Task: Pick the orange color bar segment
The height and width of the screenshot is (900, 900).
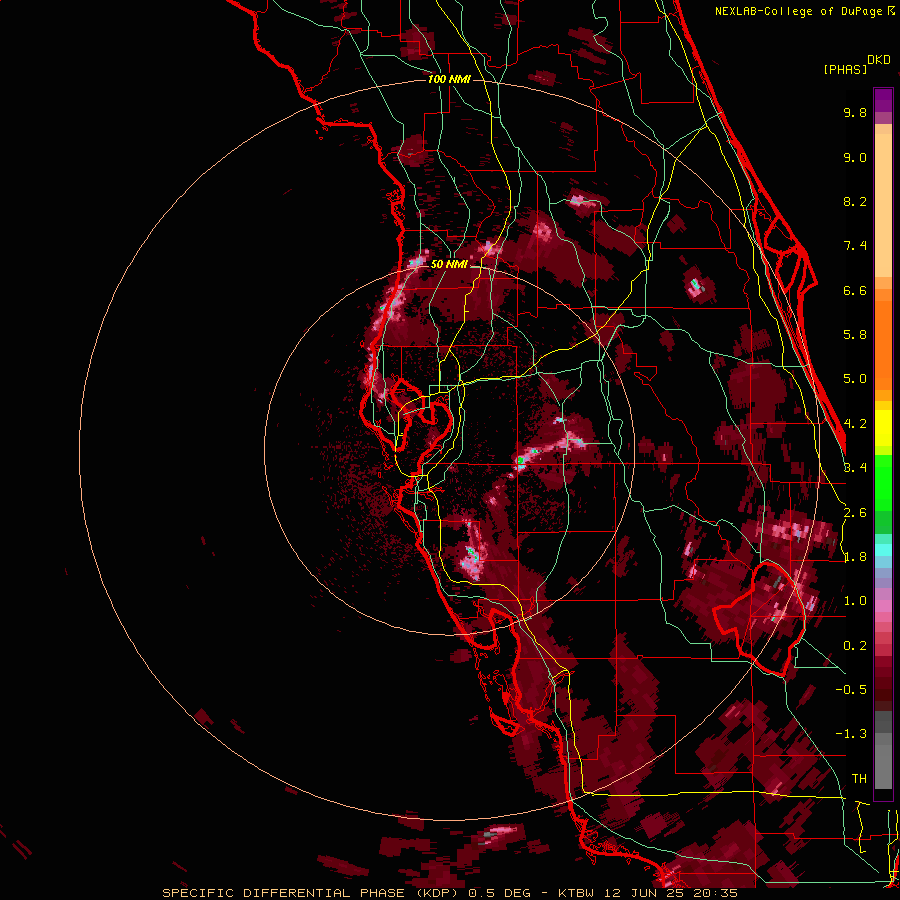Action: (883, 344)
